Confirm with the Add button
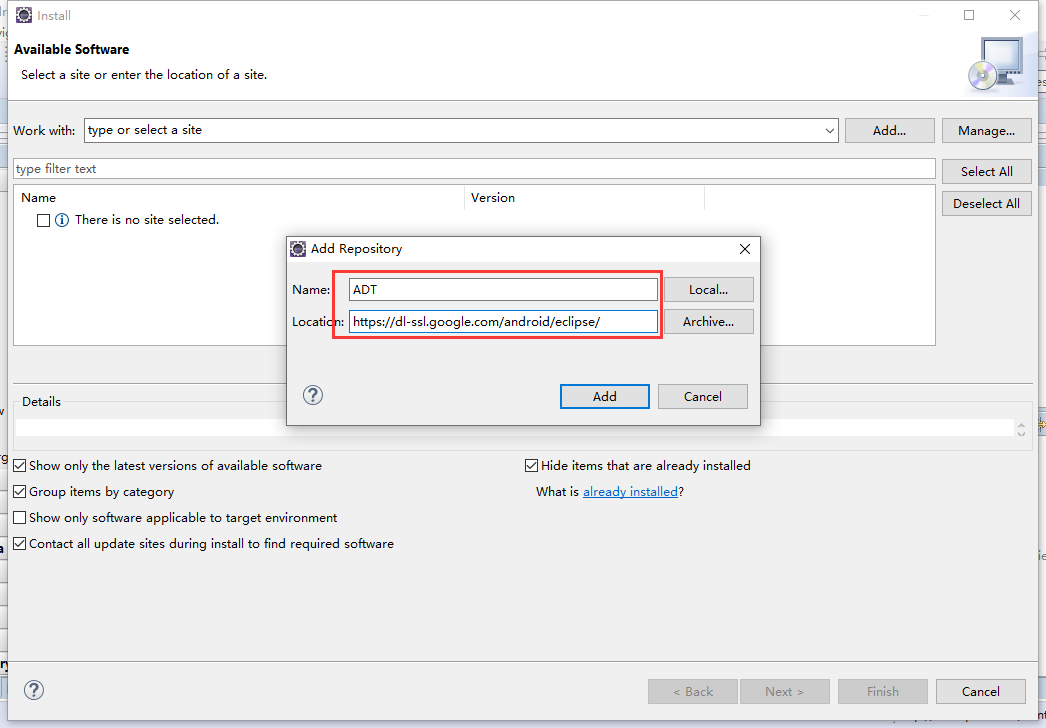This screenshot has height=728, width=1046. (604, 396)
